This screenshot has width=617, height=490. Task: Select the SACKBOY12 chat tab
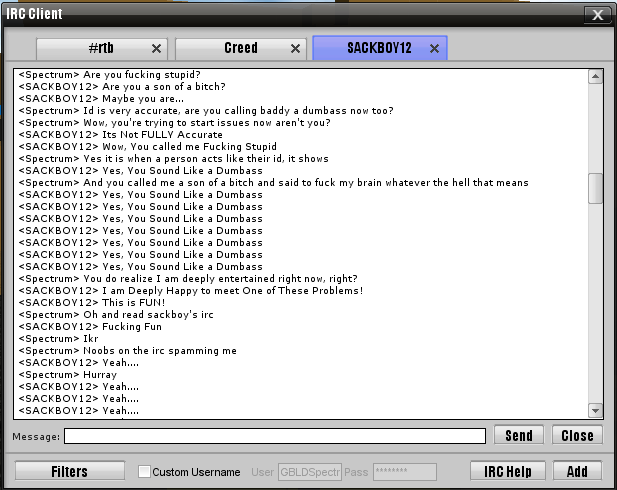click(x=380, y=48)
